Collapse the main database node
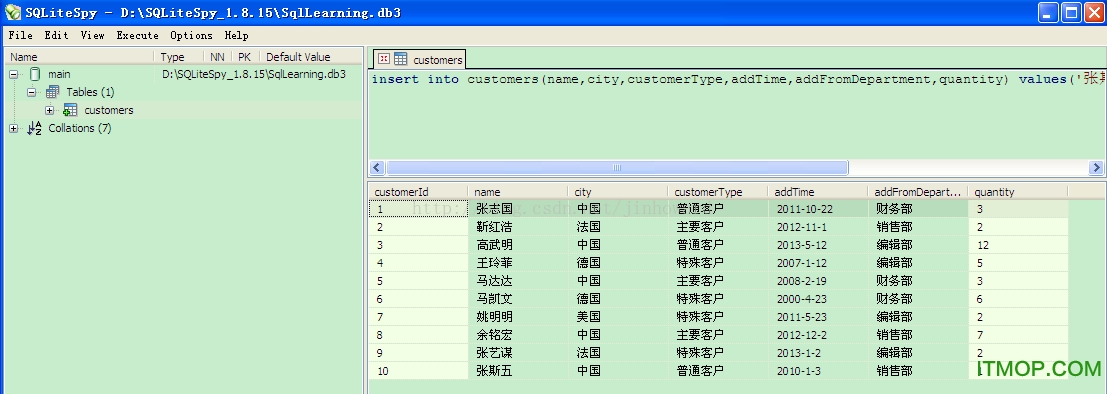 (x=13, y=74)
